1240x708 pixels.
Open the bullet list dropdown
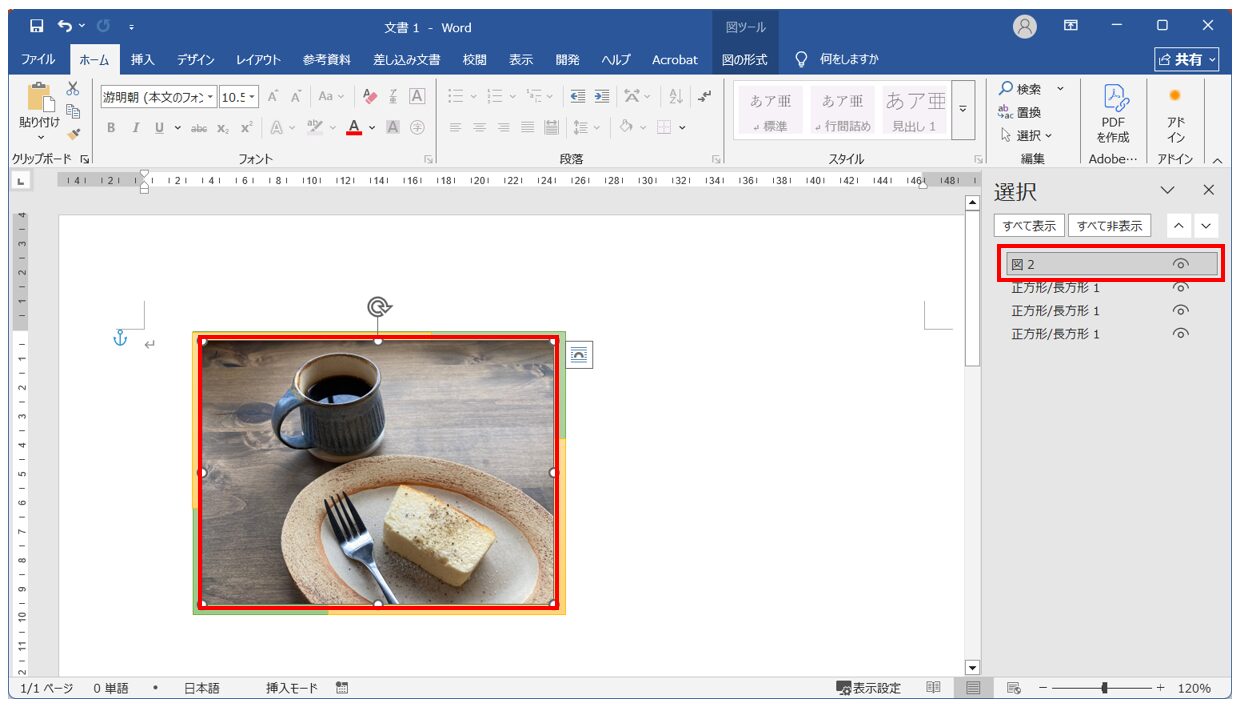click(473, 97)
